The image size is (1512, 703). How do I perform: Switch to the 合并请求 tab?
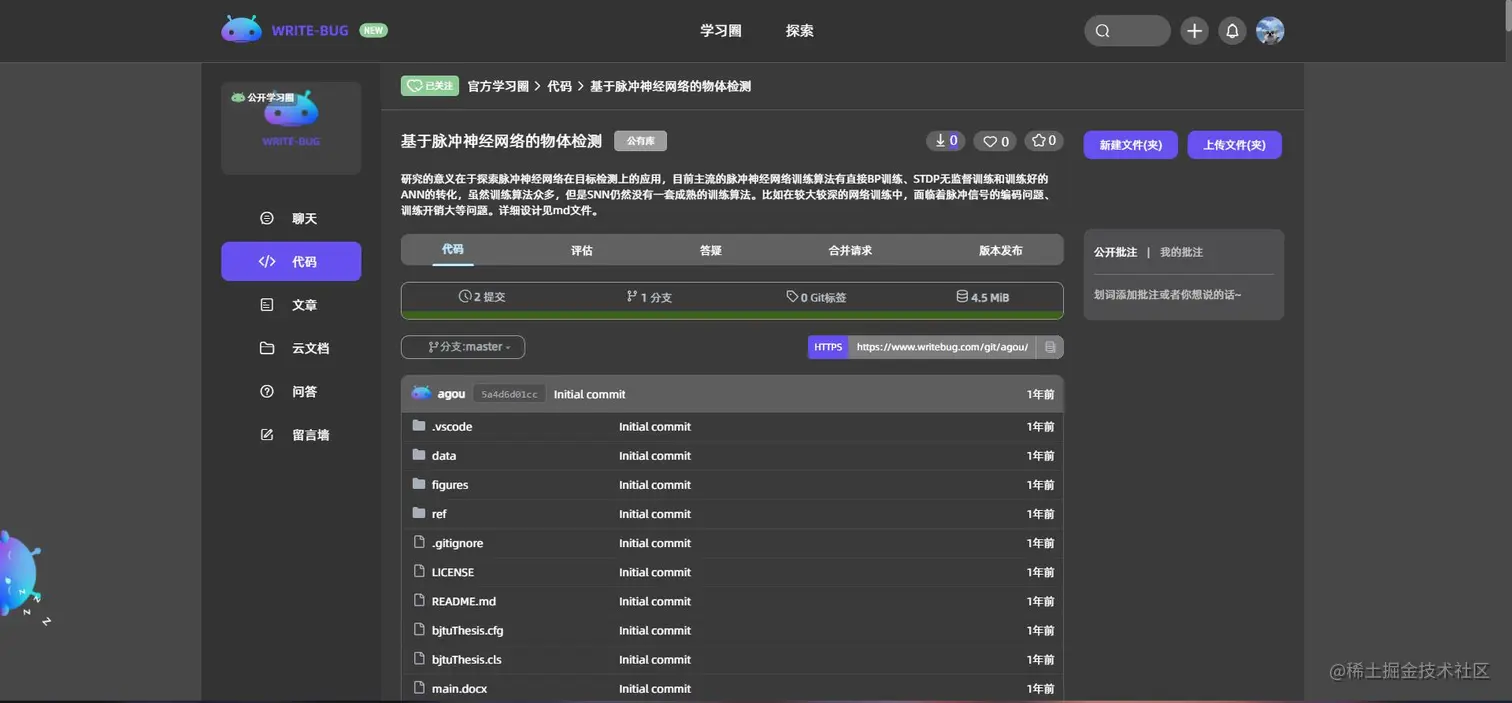point(850,250)
